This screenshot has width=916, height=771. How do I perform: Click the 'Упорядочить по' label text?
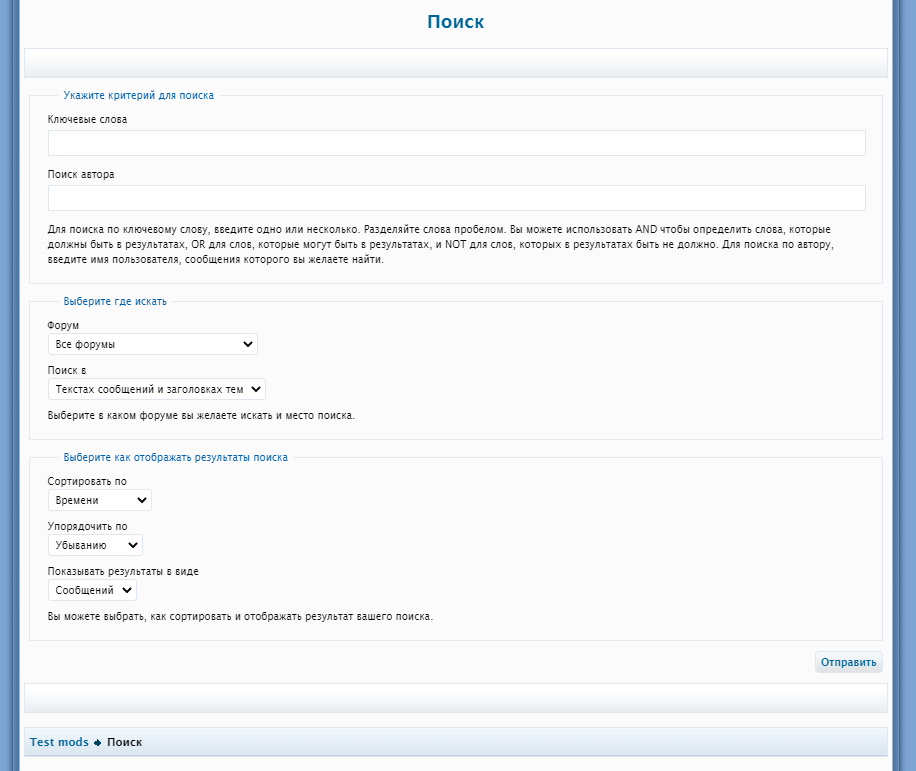point(87,526)
